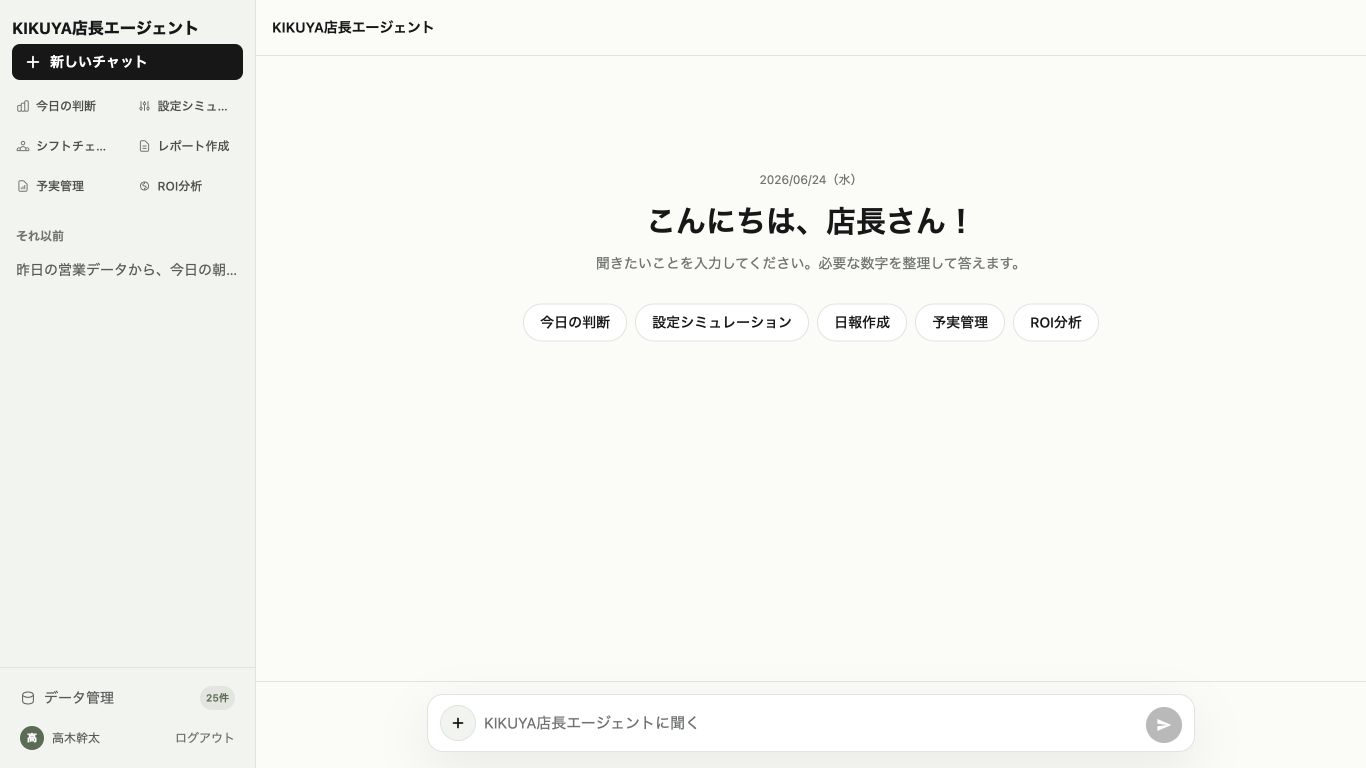Log out via ログアウト
The height and width of the screenshot is (768, 1366).
pos(205,738)
